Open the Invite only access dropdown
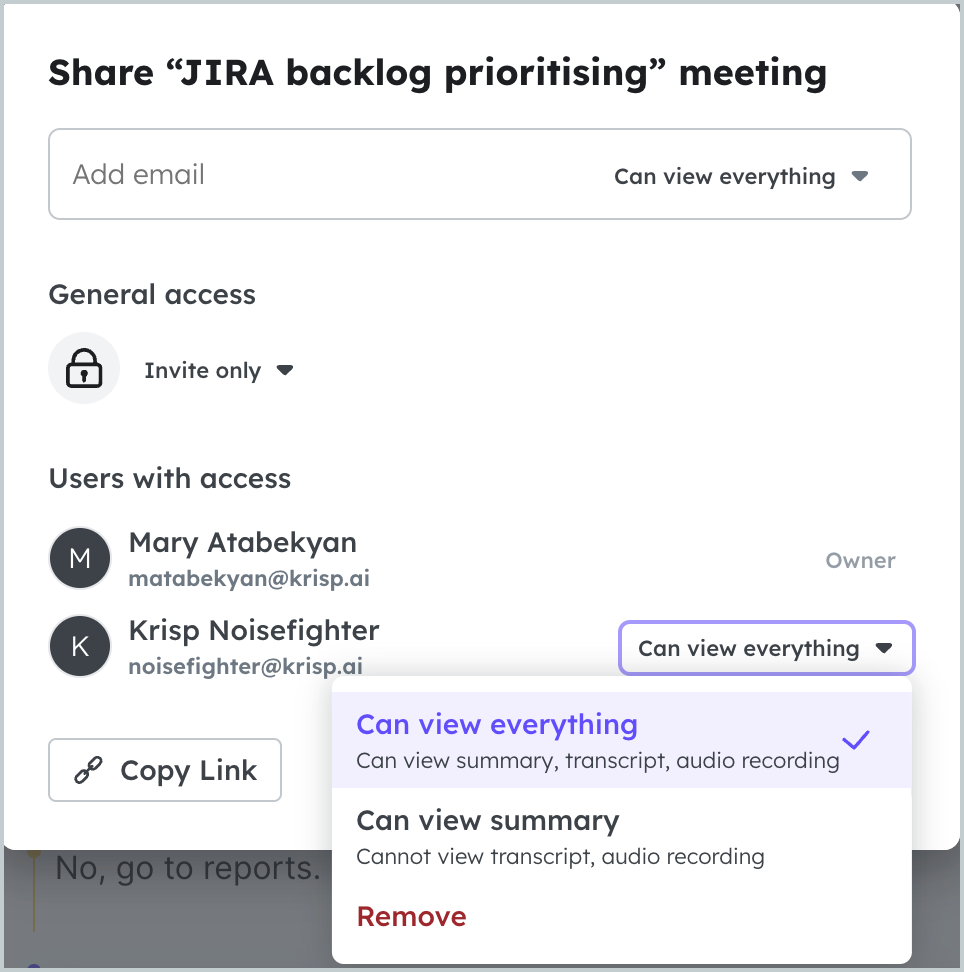This screenshot has height=972, width=964. click(x=219, y=370)
